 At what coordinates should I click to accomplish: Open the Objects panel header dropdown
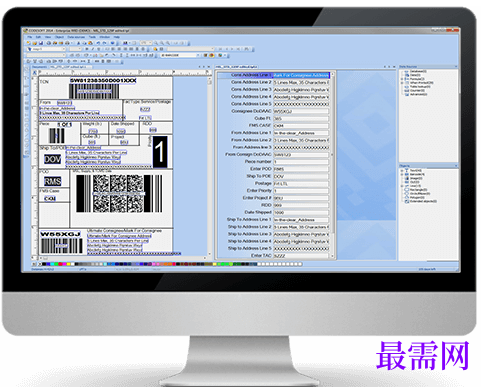[x=456, y=166]
